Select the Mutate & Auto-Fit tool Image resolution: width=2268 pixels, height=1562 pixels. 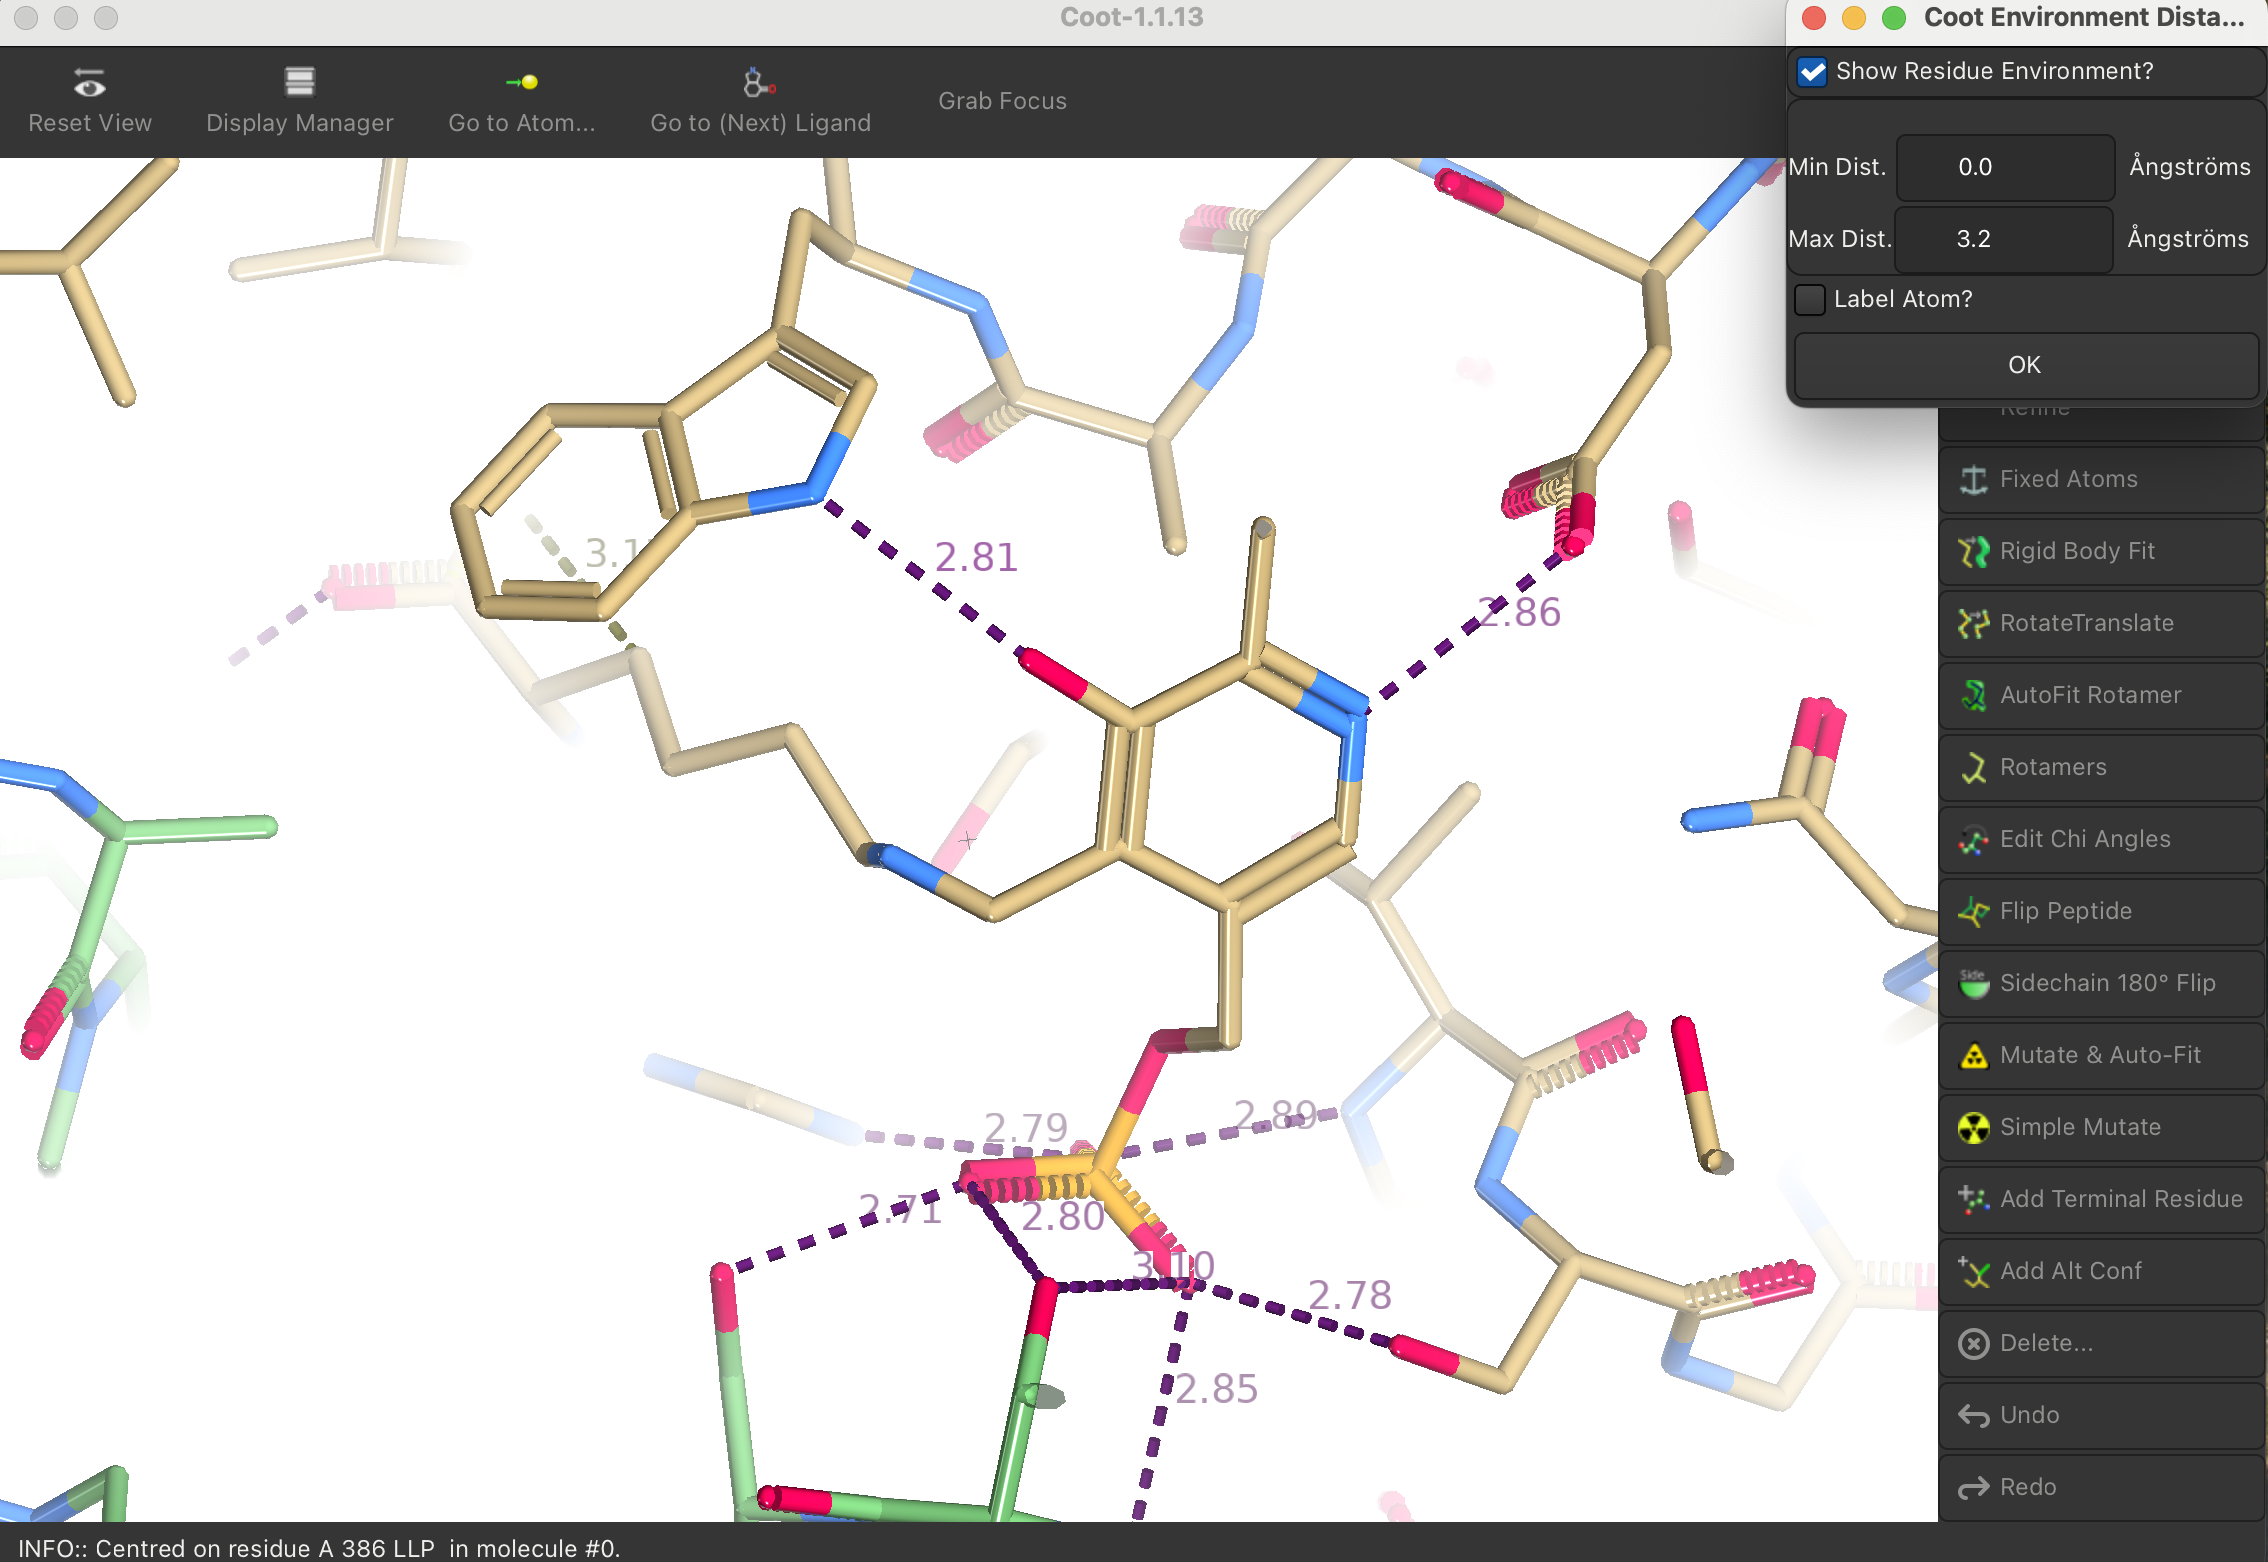[2099, 1055]
